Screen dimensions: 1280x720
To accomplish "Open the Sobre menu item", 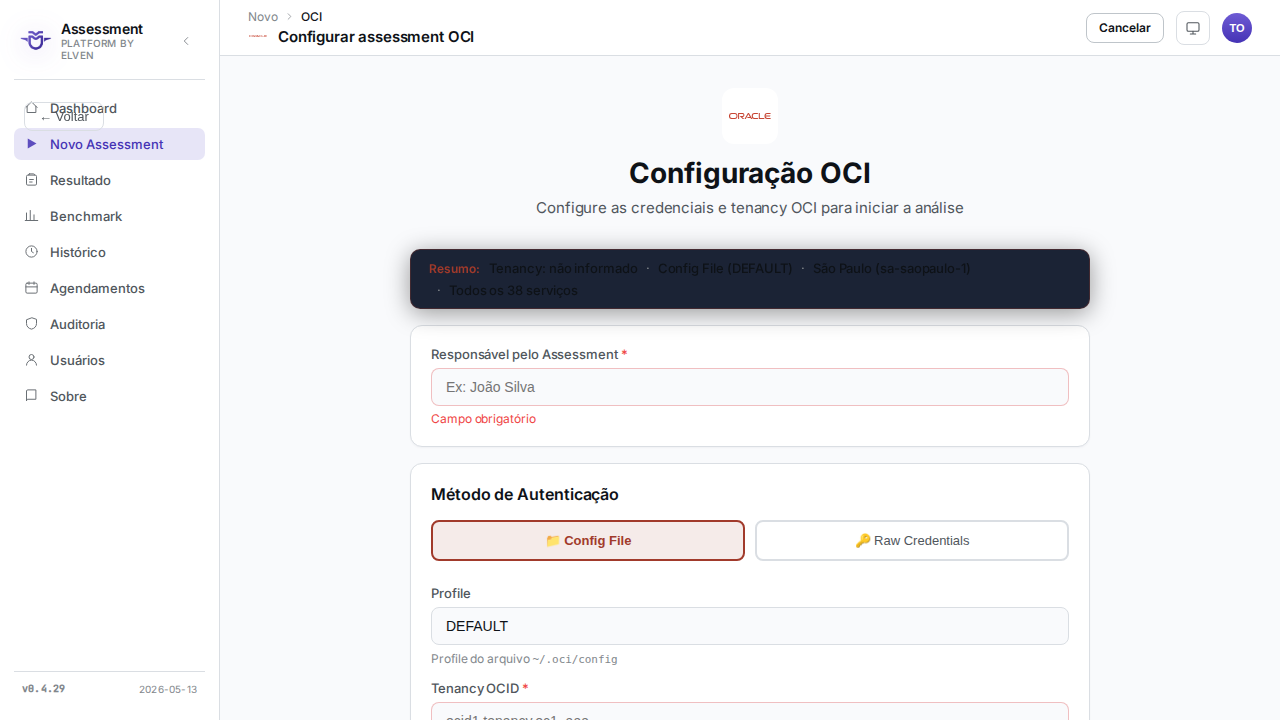I will point(109,396).
